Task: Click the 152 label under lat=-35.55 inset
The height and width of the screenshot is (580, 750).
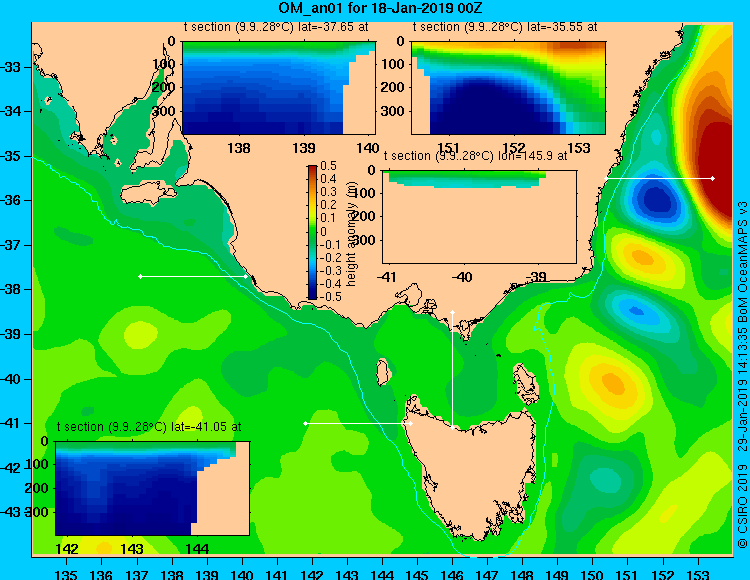Action: [514, 148]
